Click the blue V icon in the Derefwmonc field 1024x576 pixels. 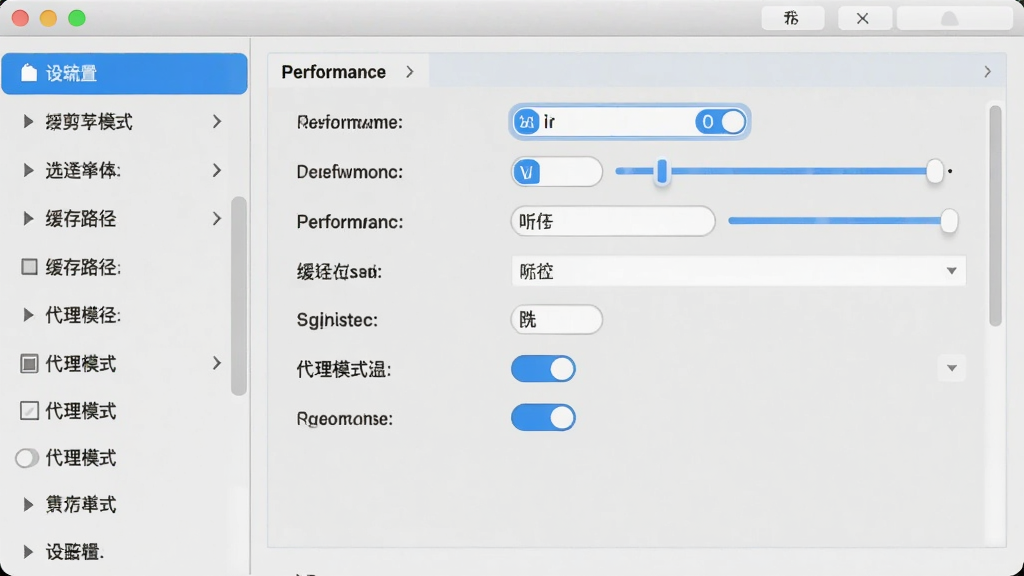[x=526, y=172]
